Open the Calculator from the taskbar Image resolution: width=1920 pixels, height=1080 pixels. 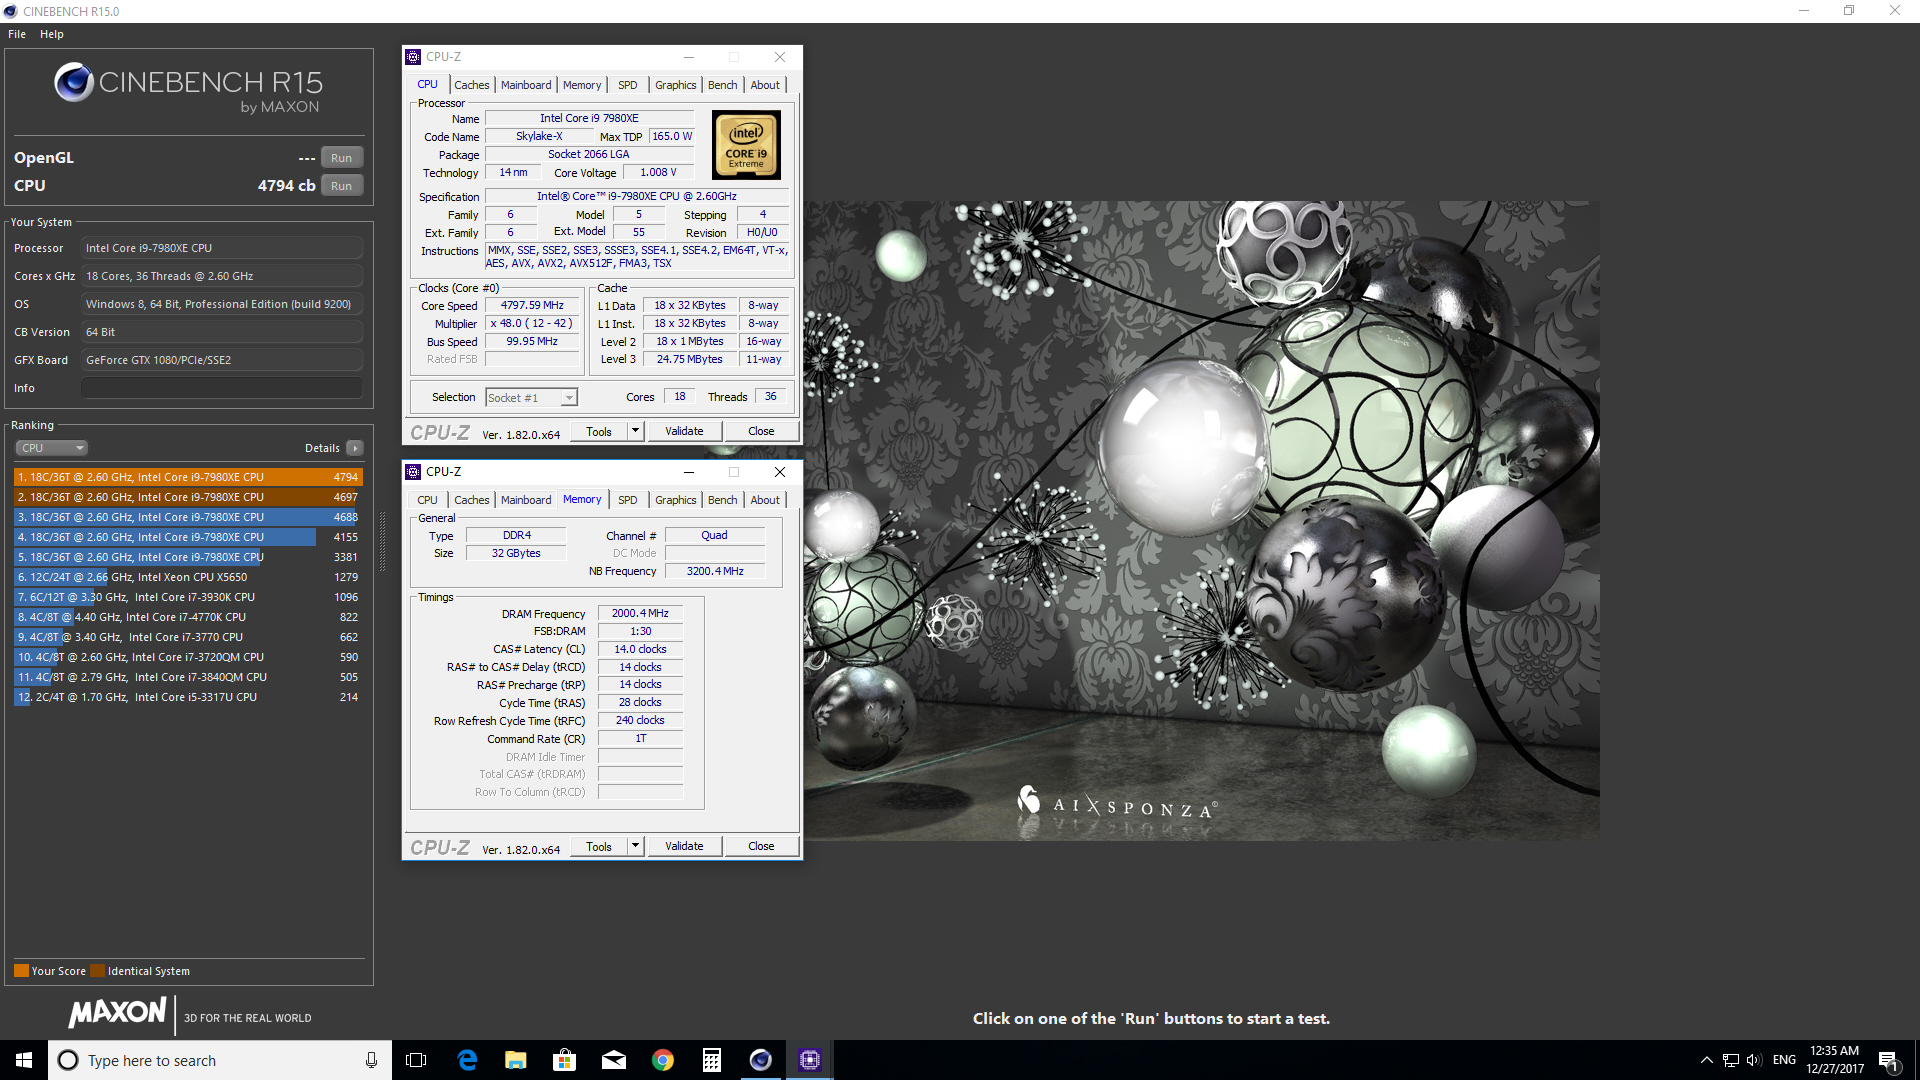[x=712, y=1060]
